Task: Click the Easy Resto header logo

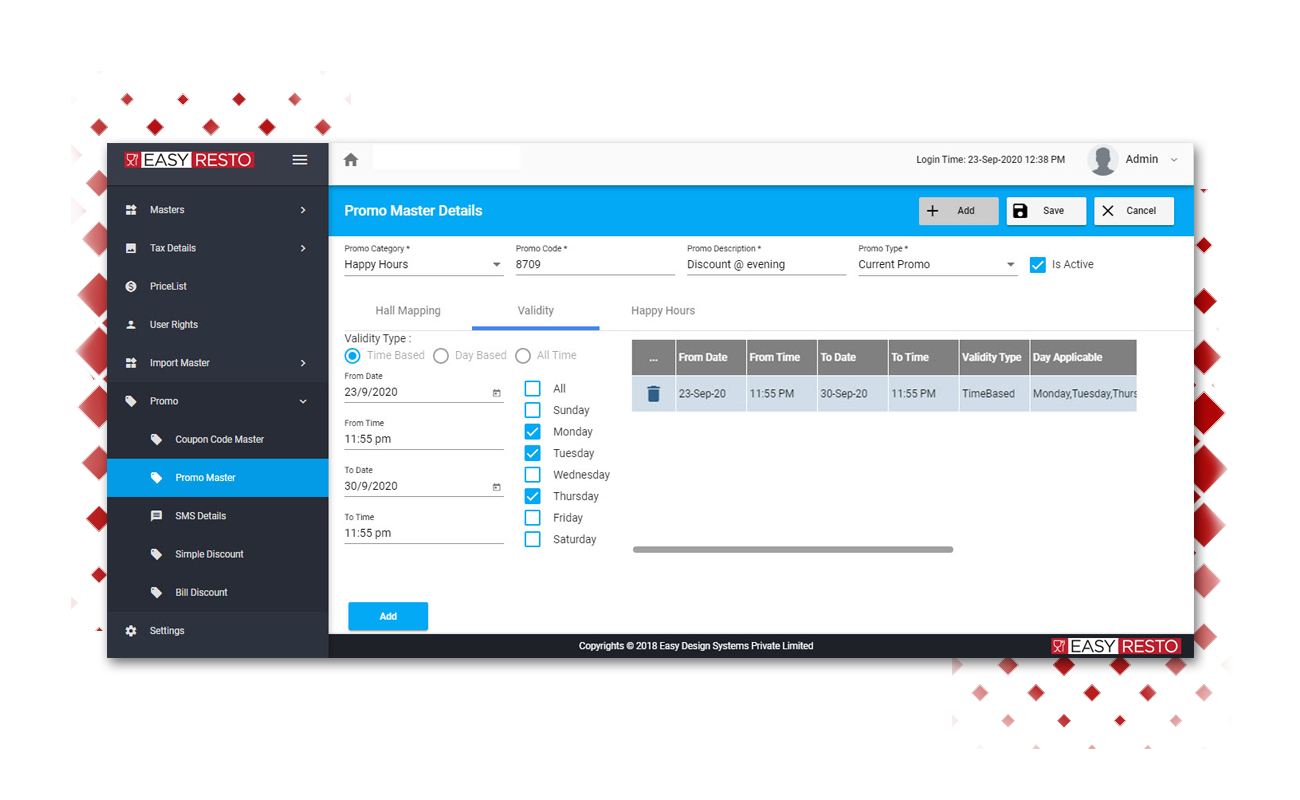Action: [189, 160]
